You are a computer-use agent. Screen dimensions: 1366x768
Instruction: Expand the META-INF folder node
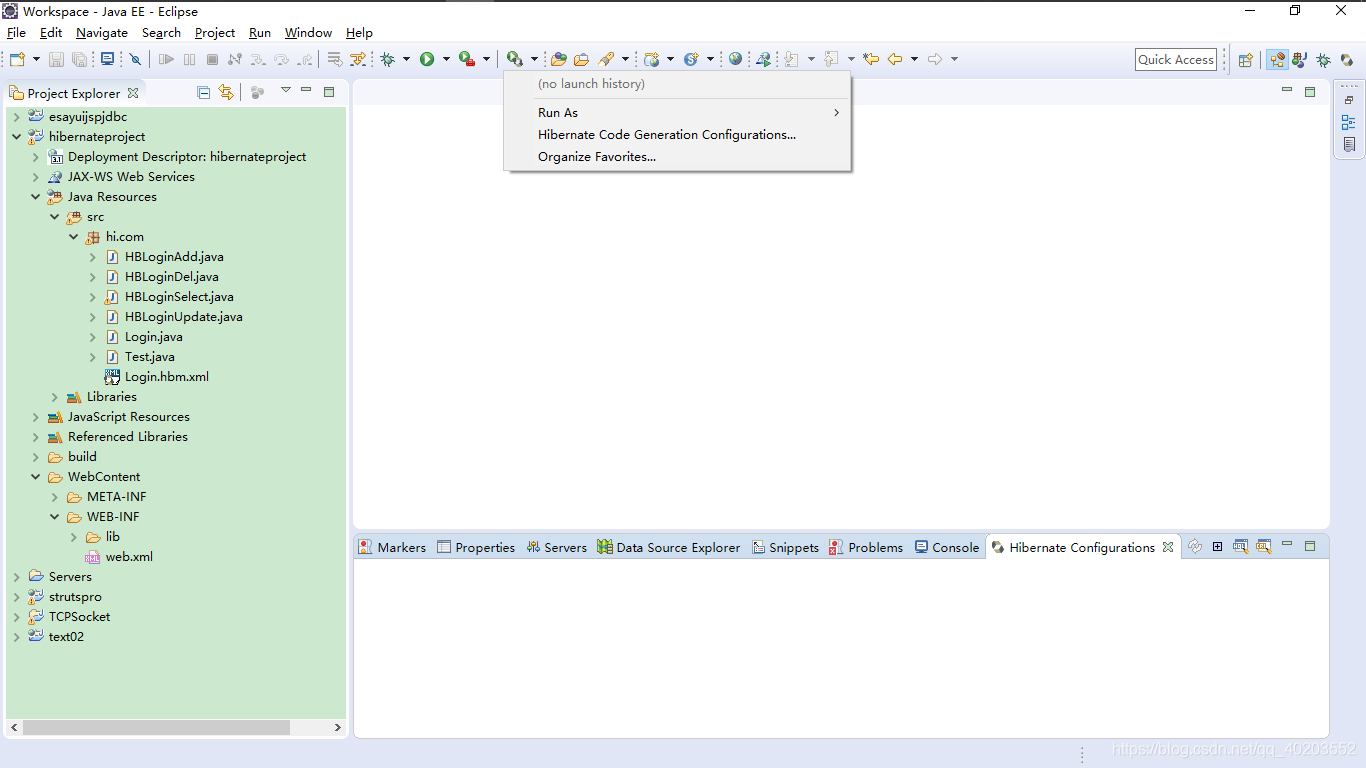click(x=54, y=497)
